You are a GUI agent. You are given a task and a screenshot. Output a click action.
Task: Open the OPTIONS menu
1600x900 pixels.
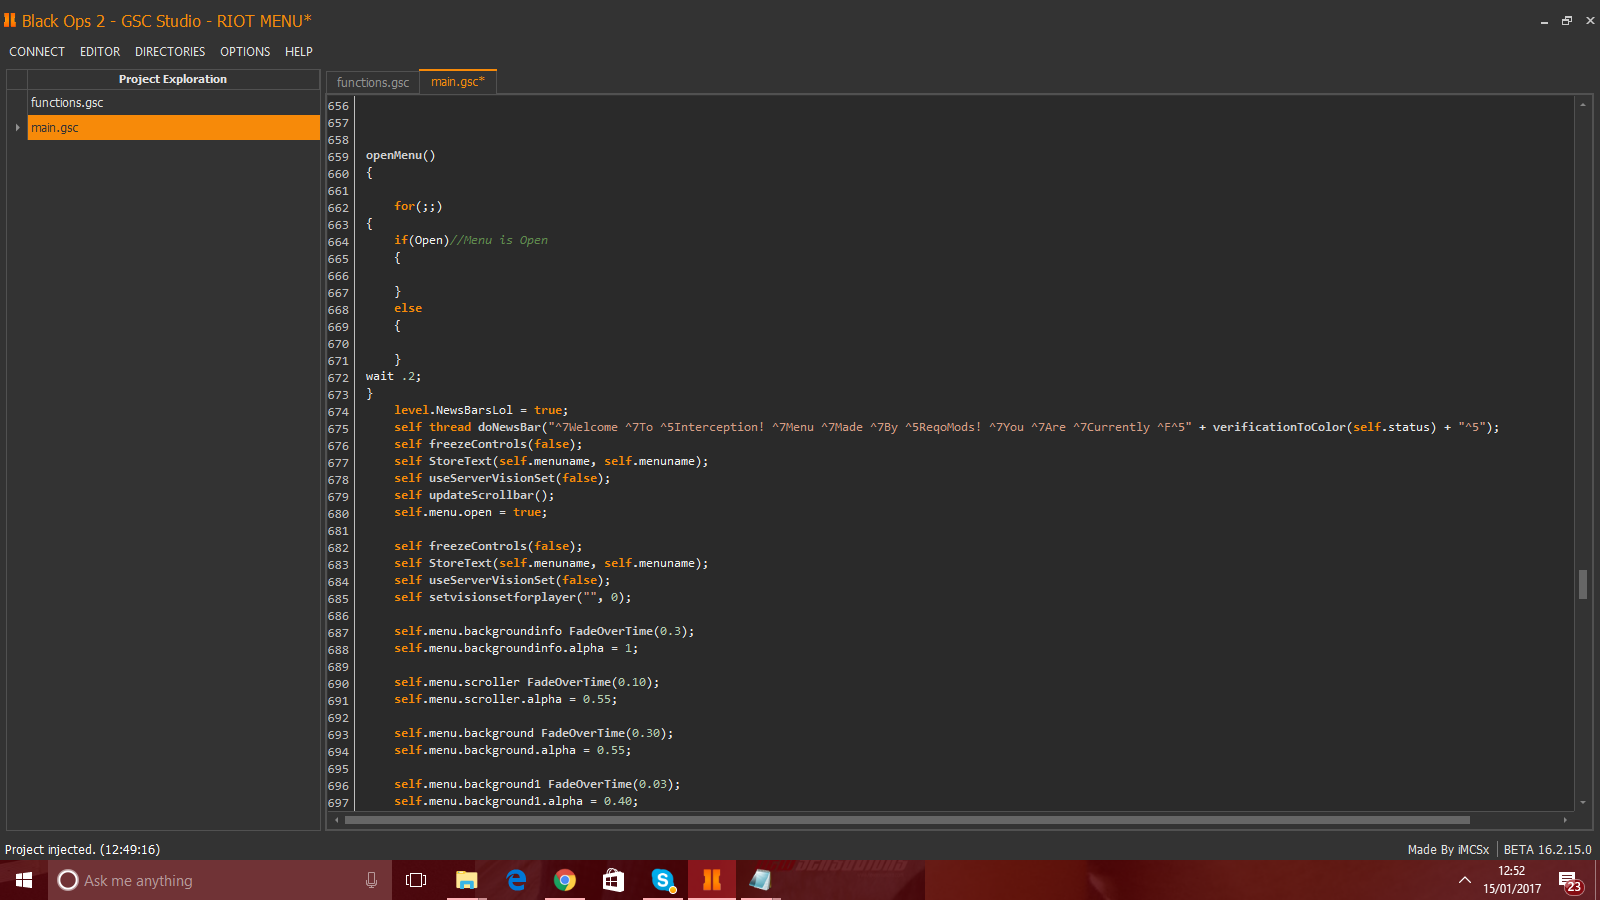coord(245,52)
